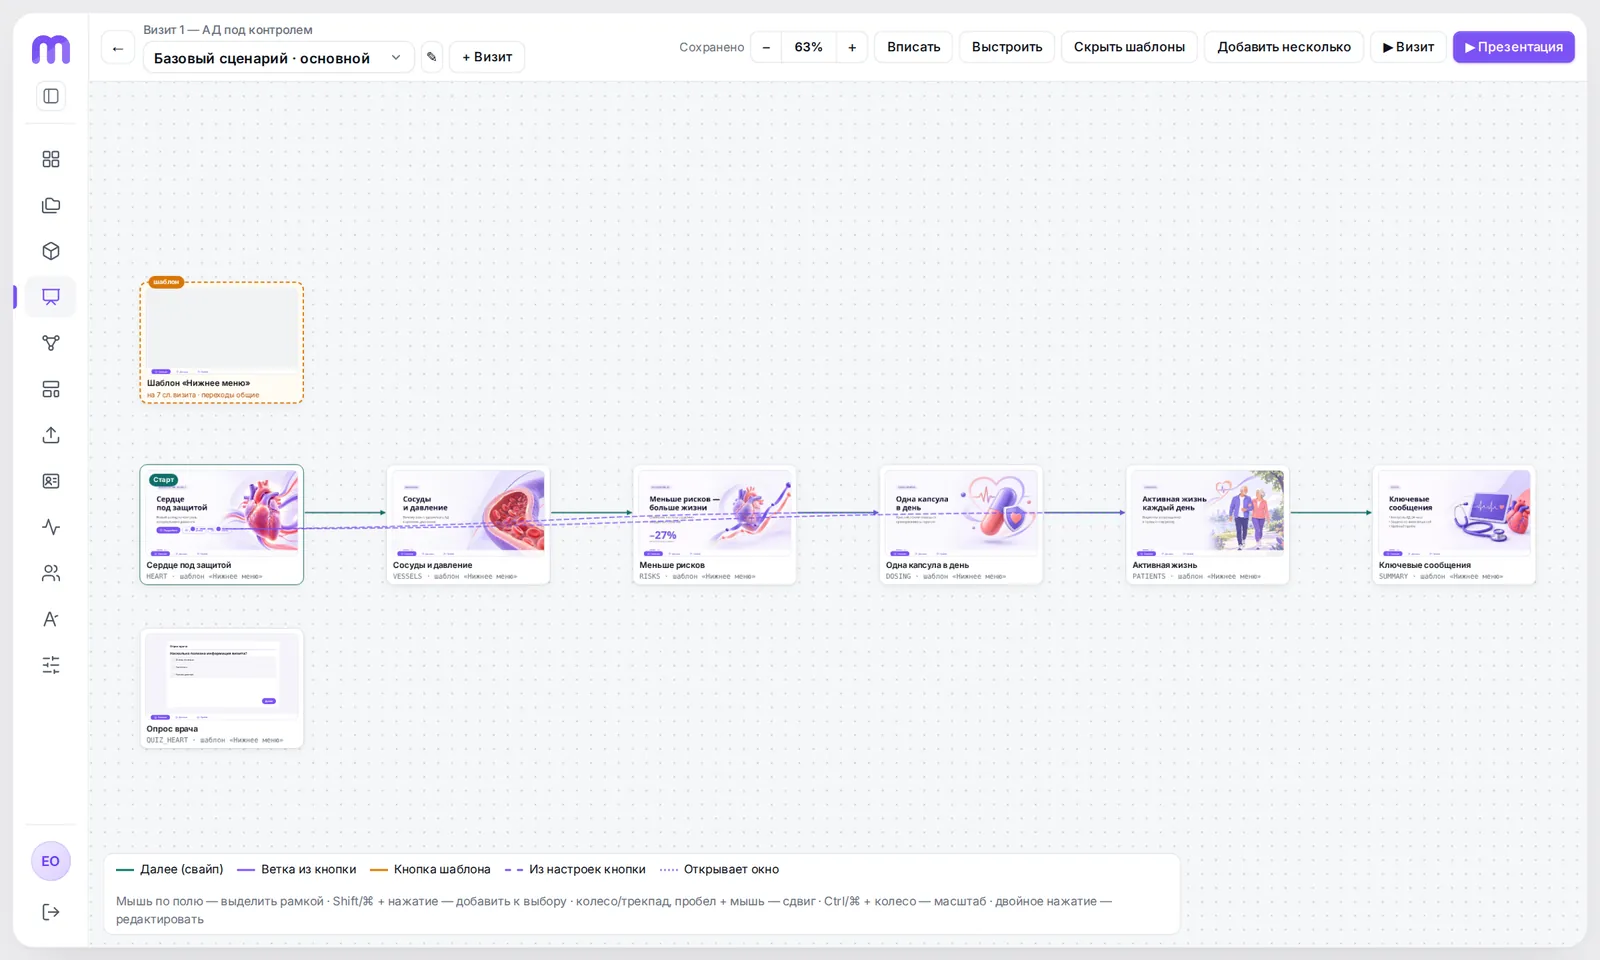
Task: Toggle the sidebar panel icon
Action: 51,96
